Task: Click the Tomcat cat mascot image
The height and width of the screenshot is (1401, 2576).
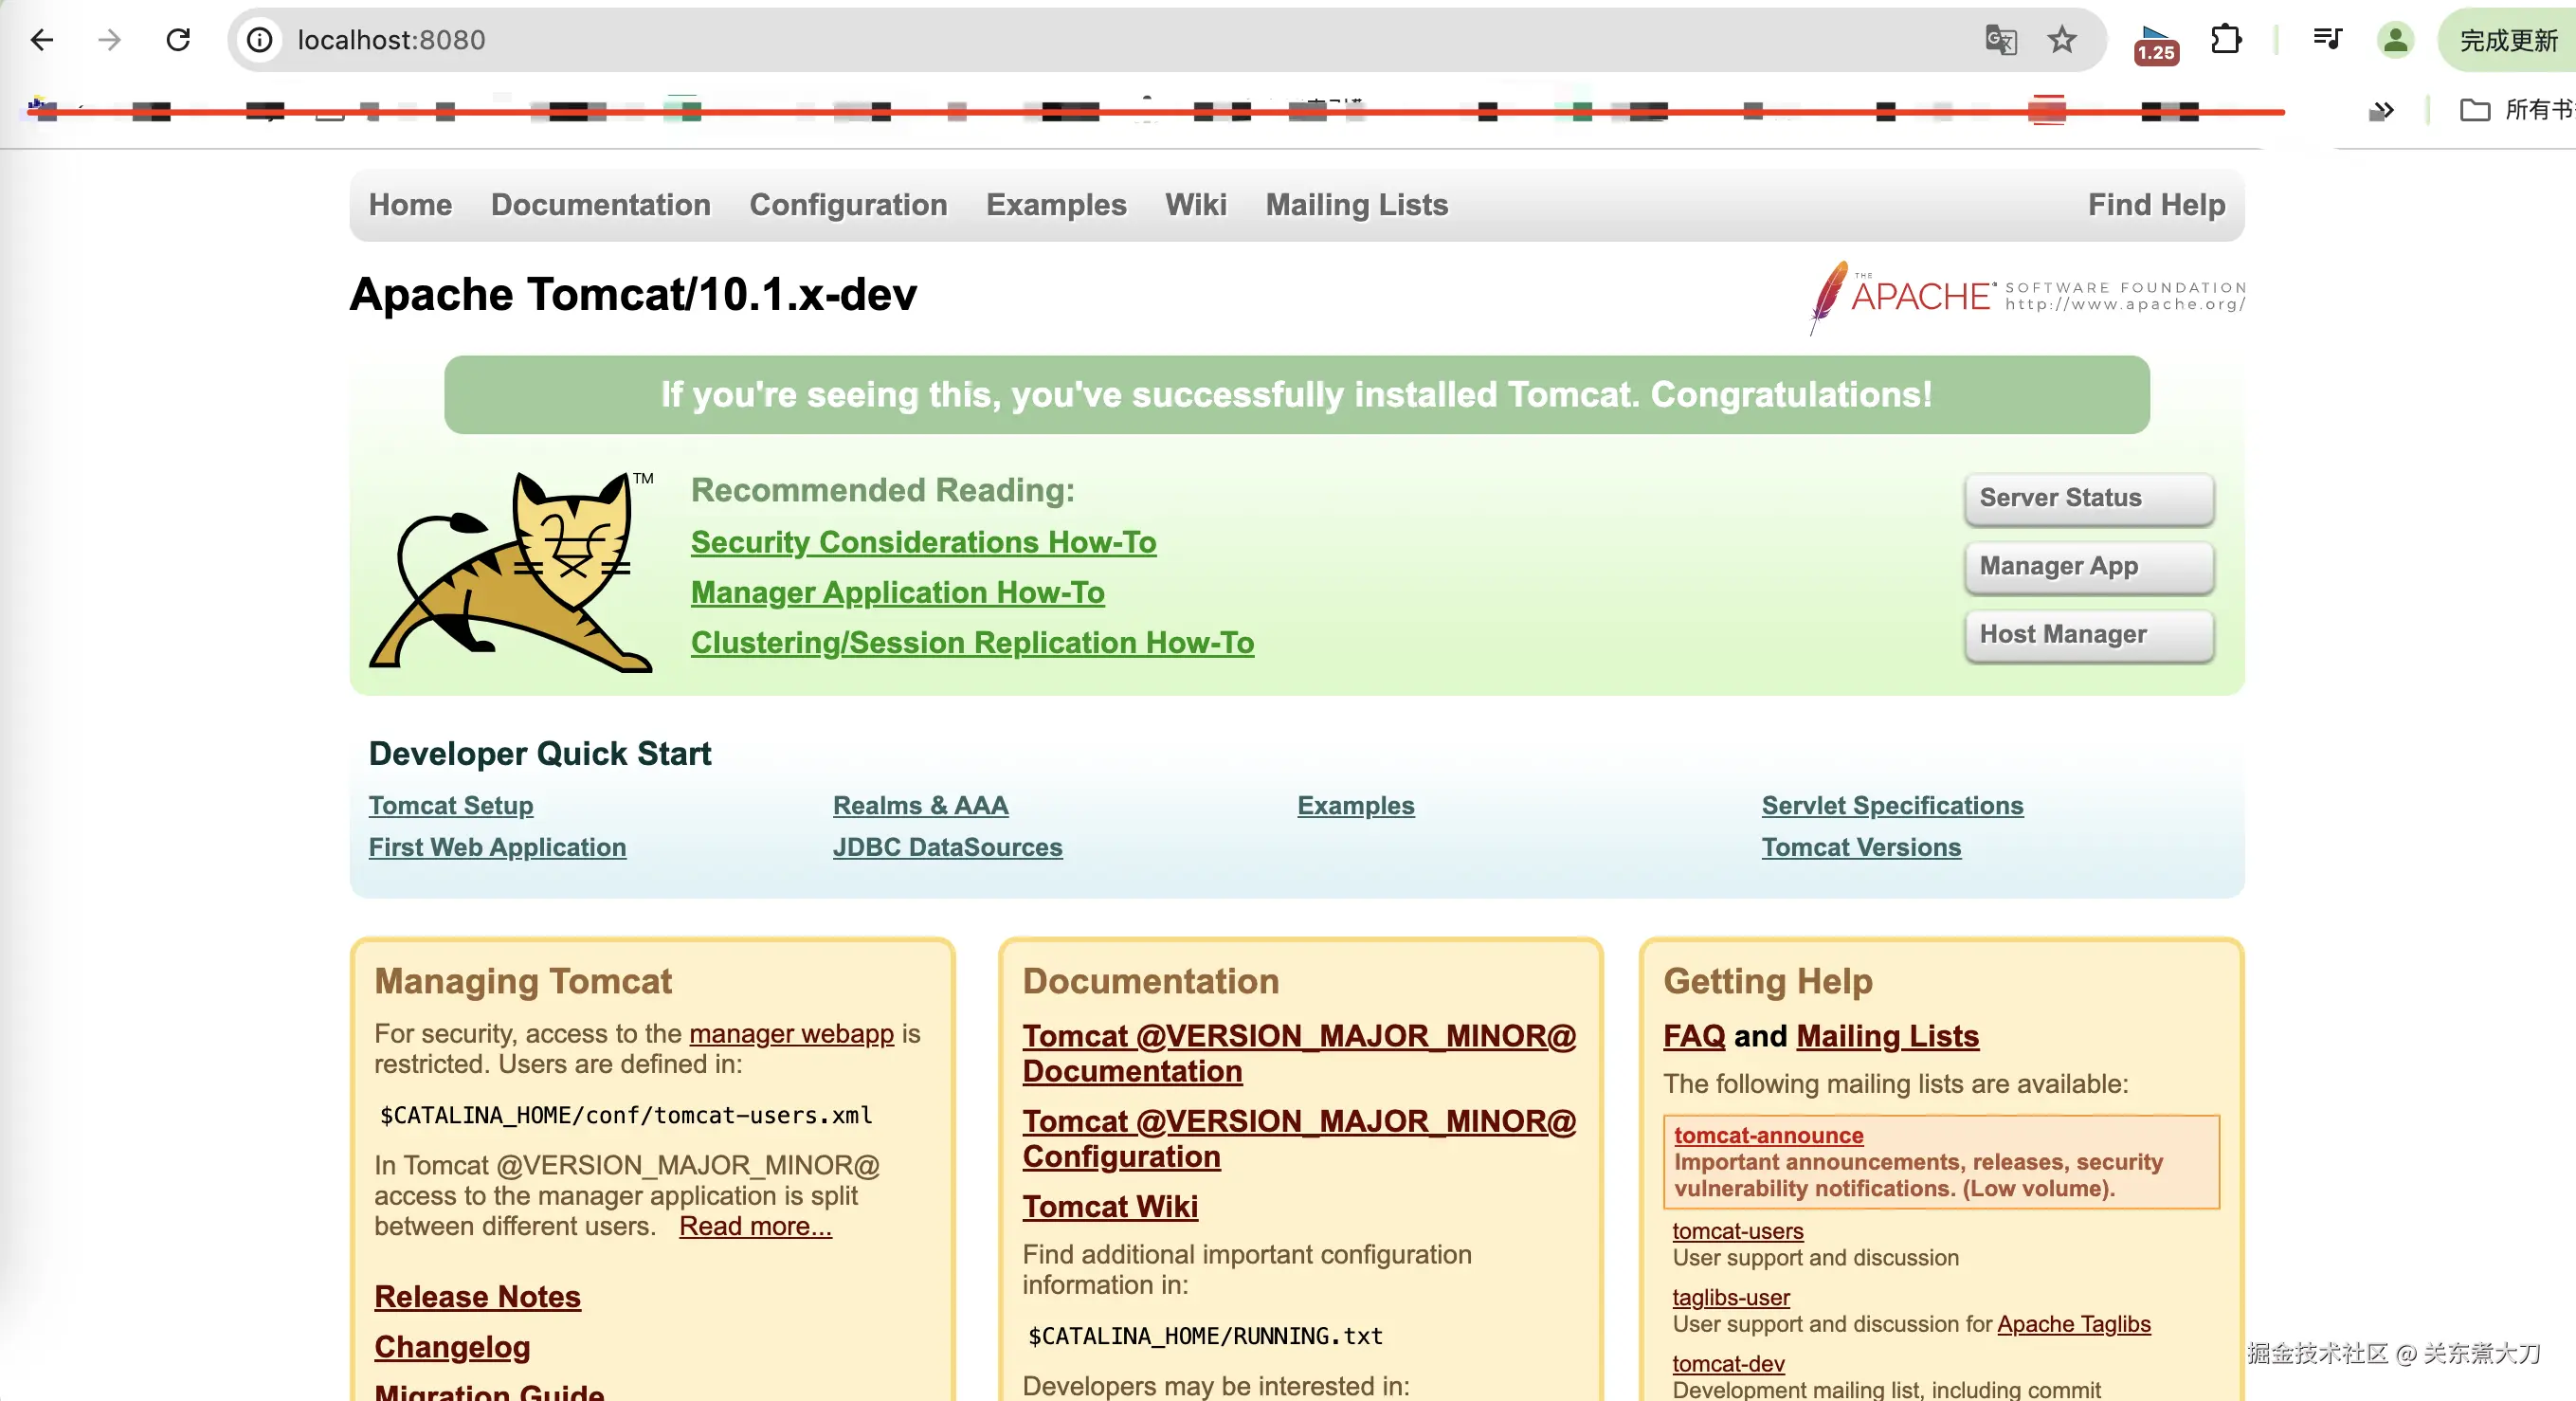Action: point(512,572)
